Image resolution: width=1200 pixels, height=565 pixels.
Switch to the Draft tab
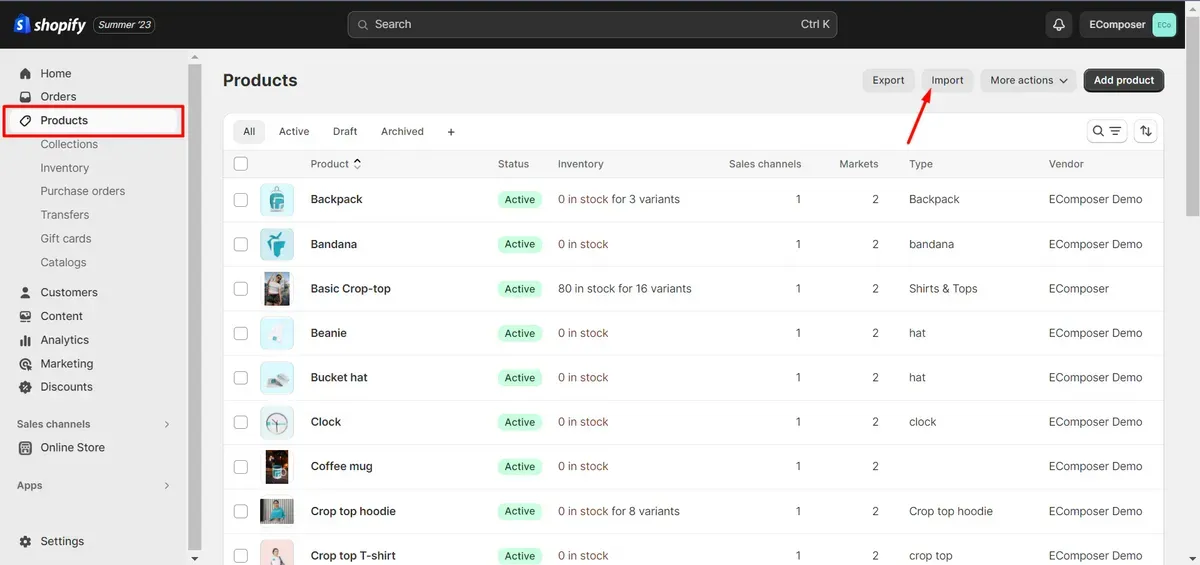345,132
